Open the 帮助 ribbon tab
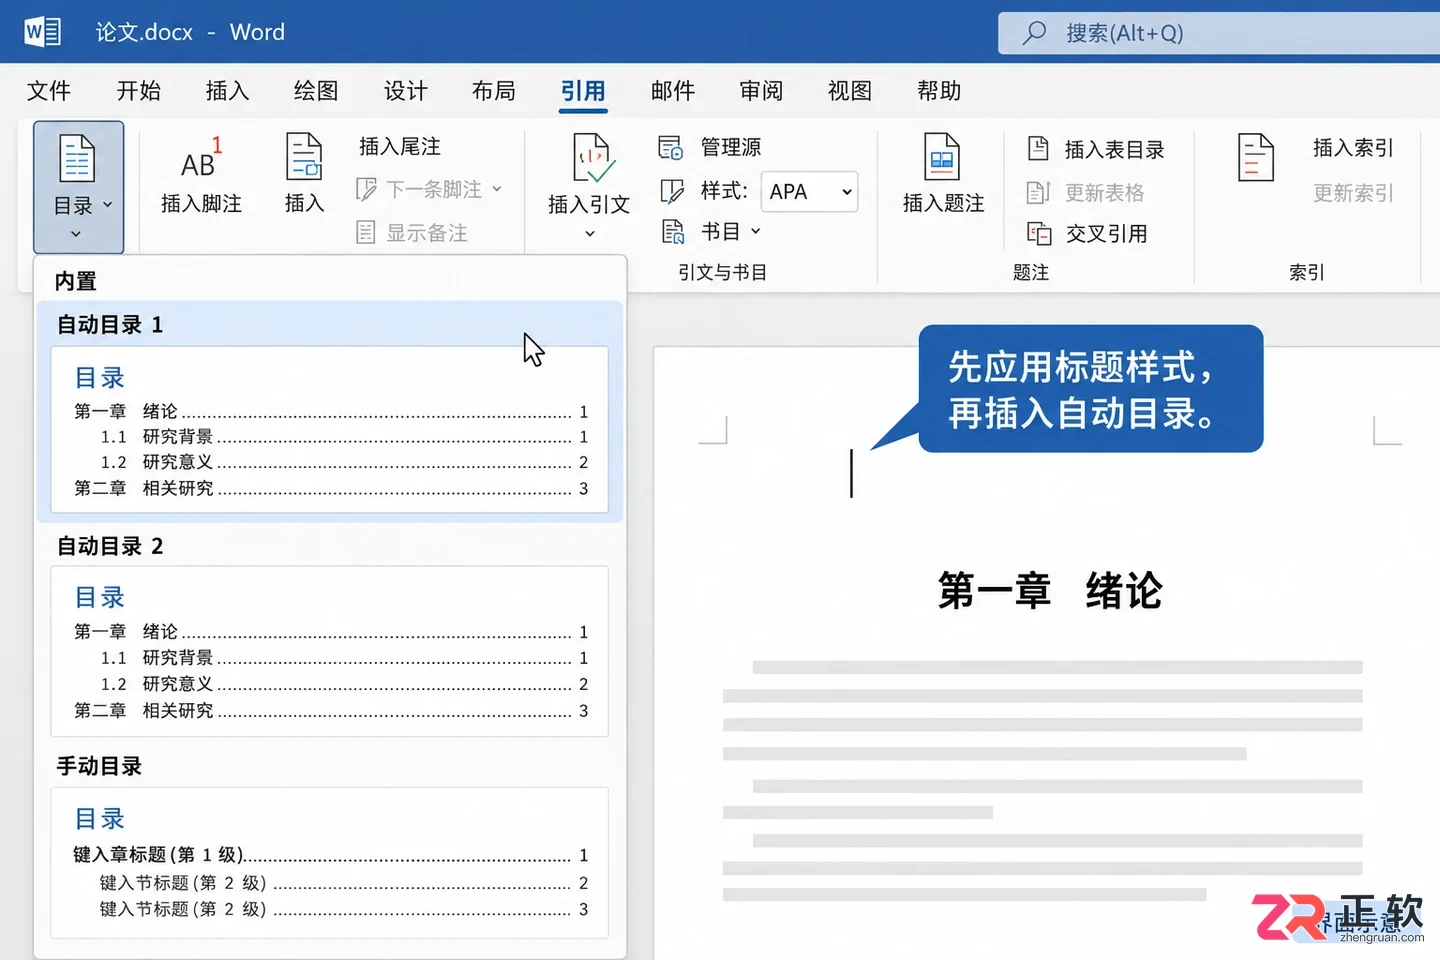Image resolution: width=1440 pixels, height=960 pixels. pos(939,91)
